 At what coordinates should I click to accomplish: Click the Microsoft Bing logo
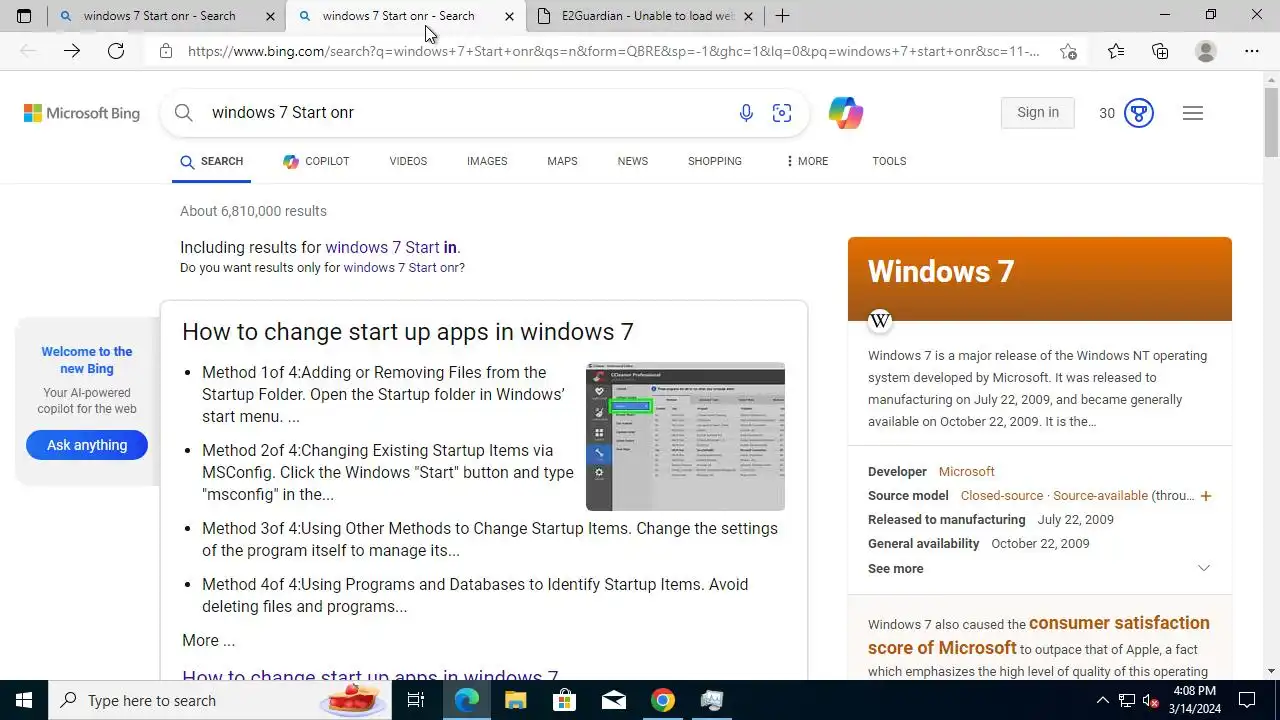(x=82, y=113)
